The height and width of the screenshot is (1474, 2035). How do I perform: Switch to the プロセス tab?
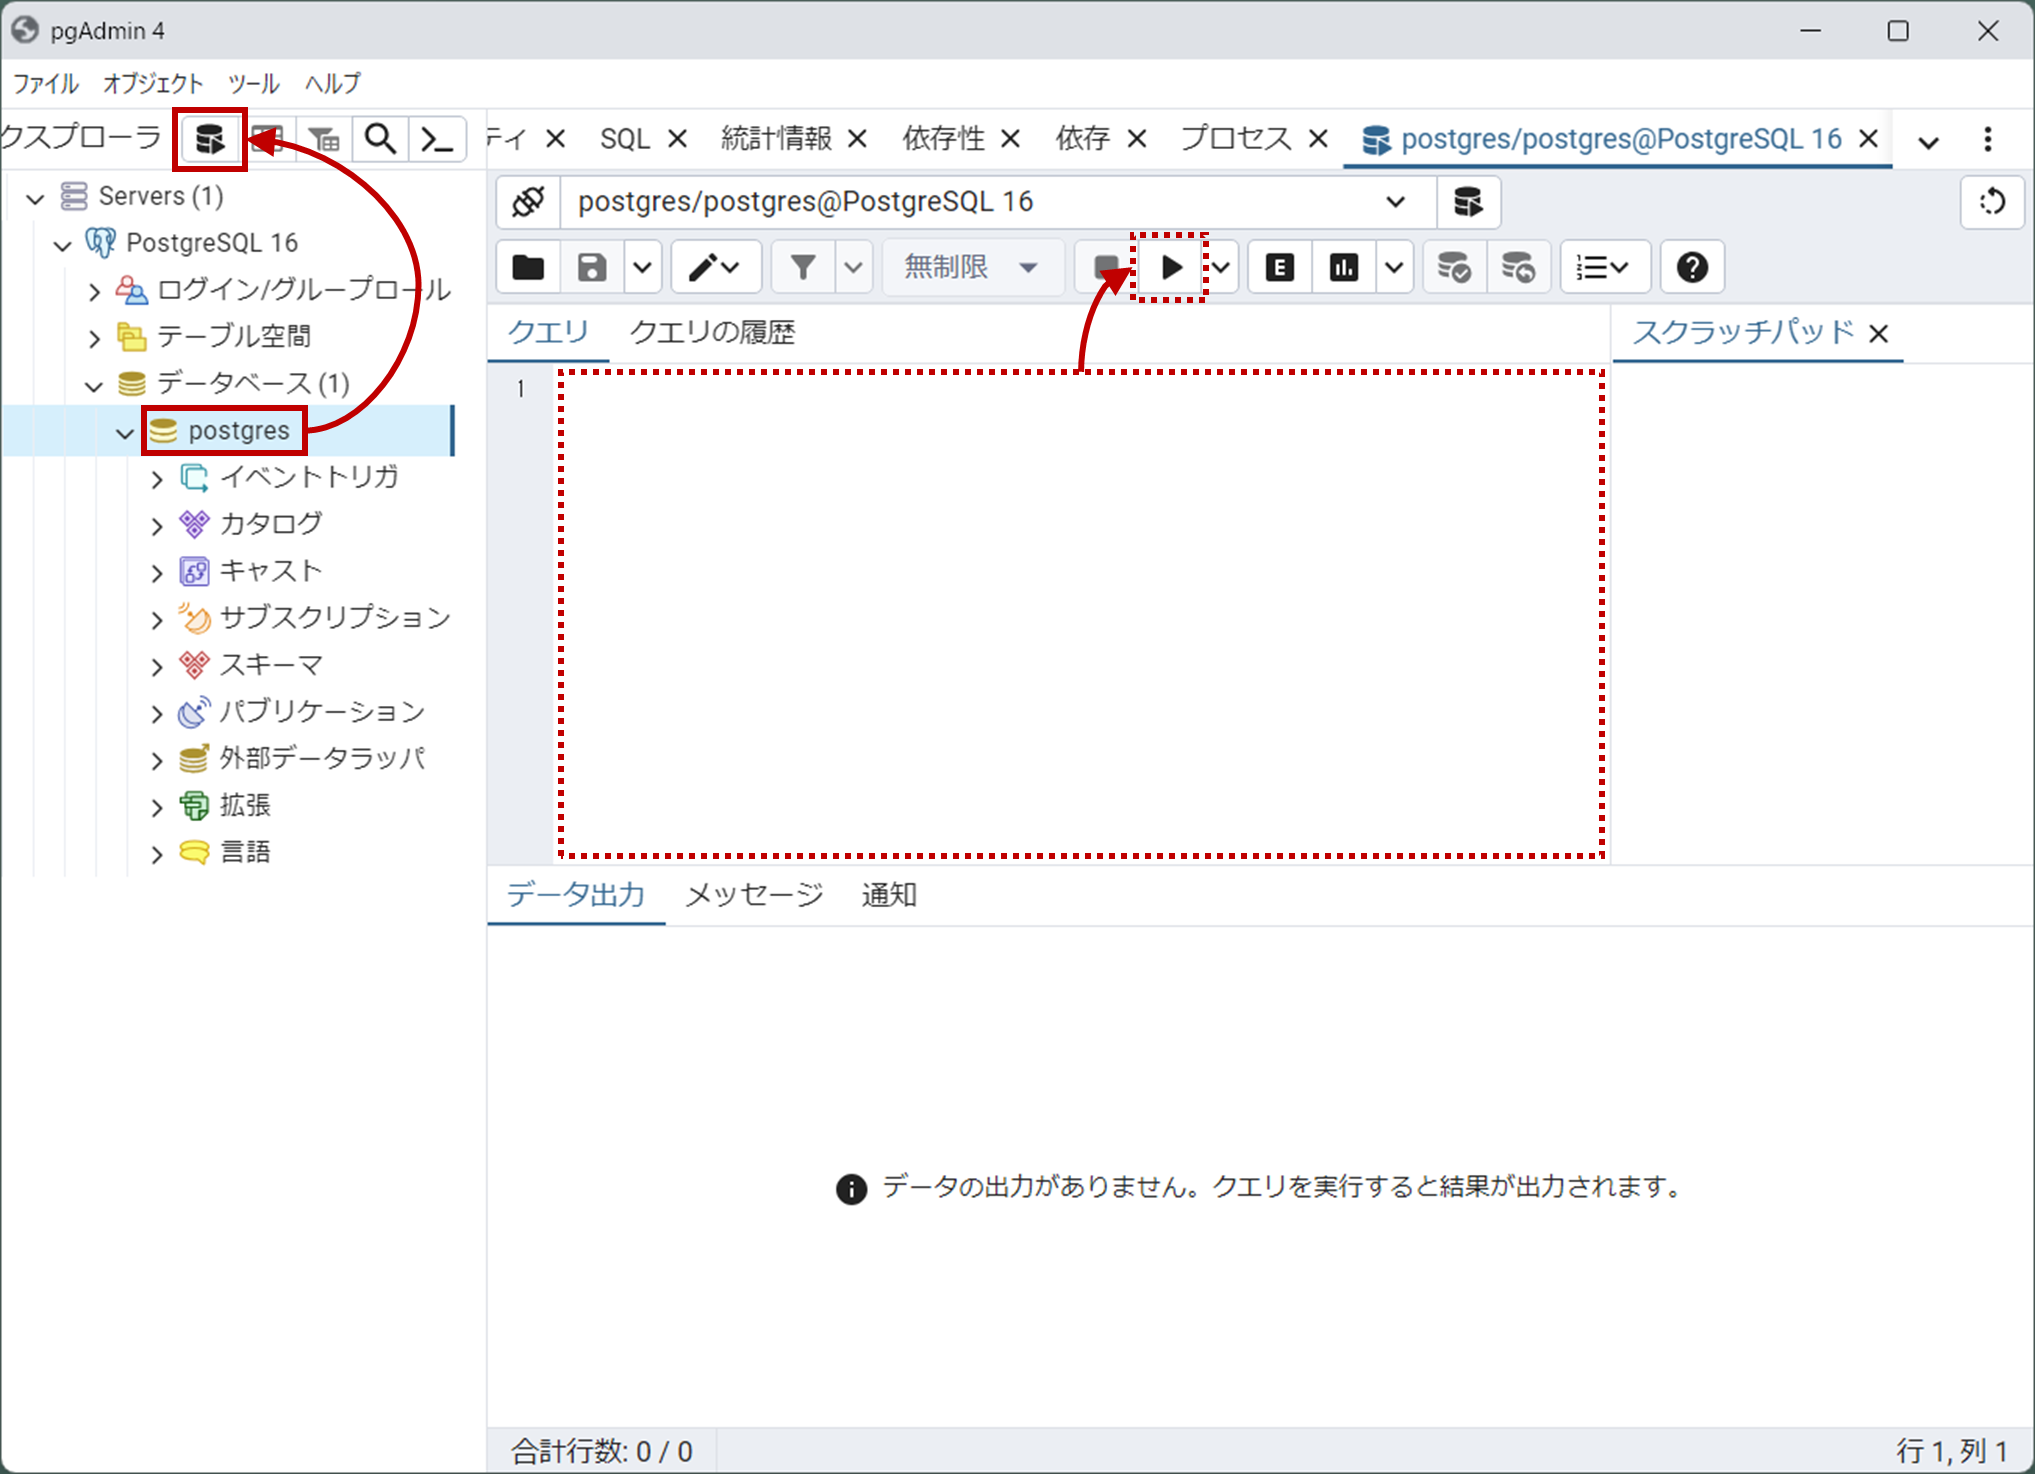(x=1236, y=139)
